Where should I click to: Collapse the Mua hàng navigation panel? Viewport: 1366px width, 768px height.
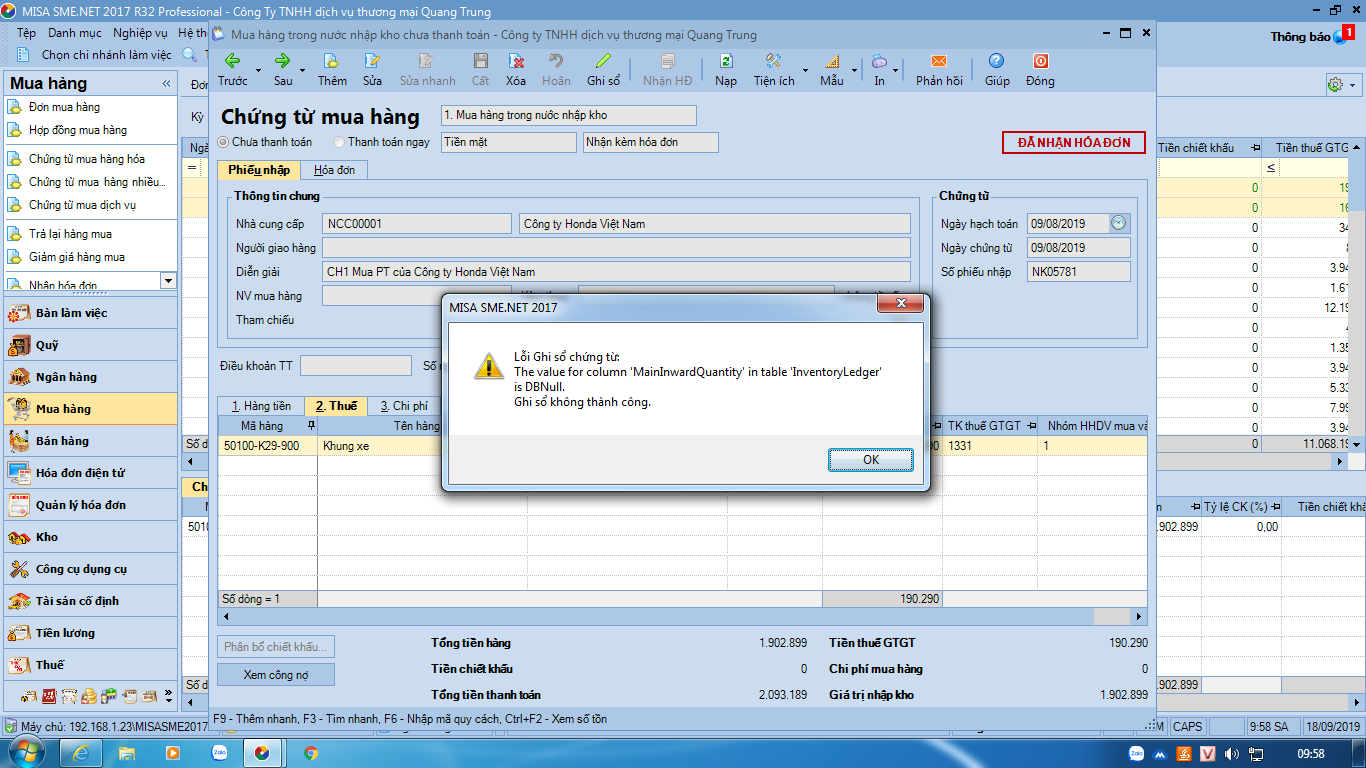point(165,84)
